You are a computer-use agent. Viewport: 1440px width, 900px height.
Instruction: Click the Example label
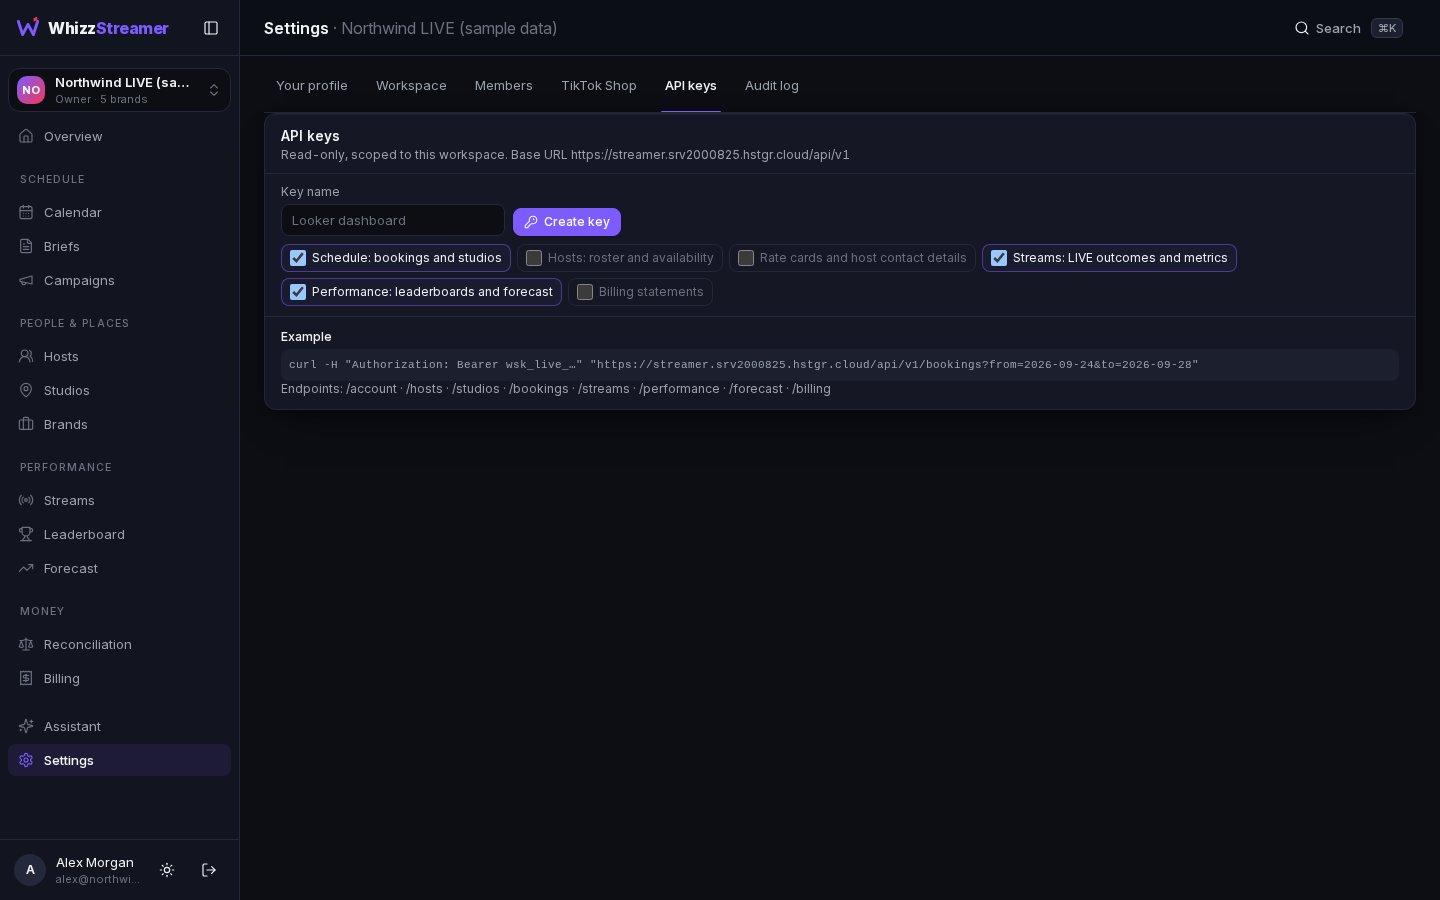(306, 337)
